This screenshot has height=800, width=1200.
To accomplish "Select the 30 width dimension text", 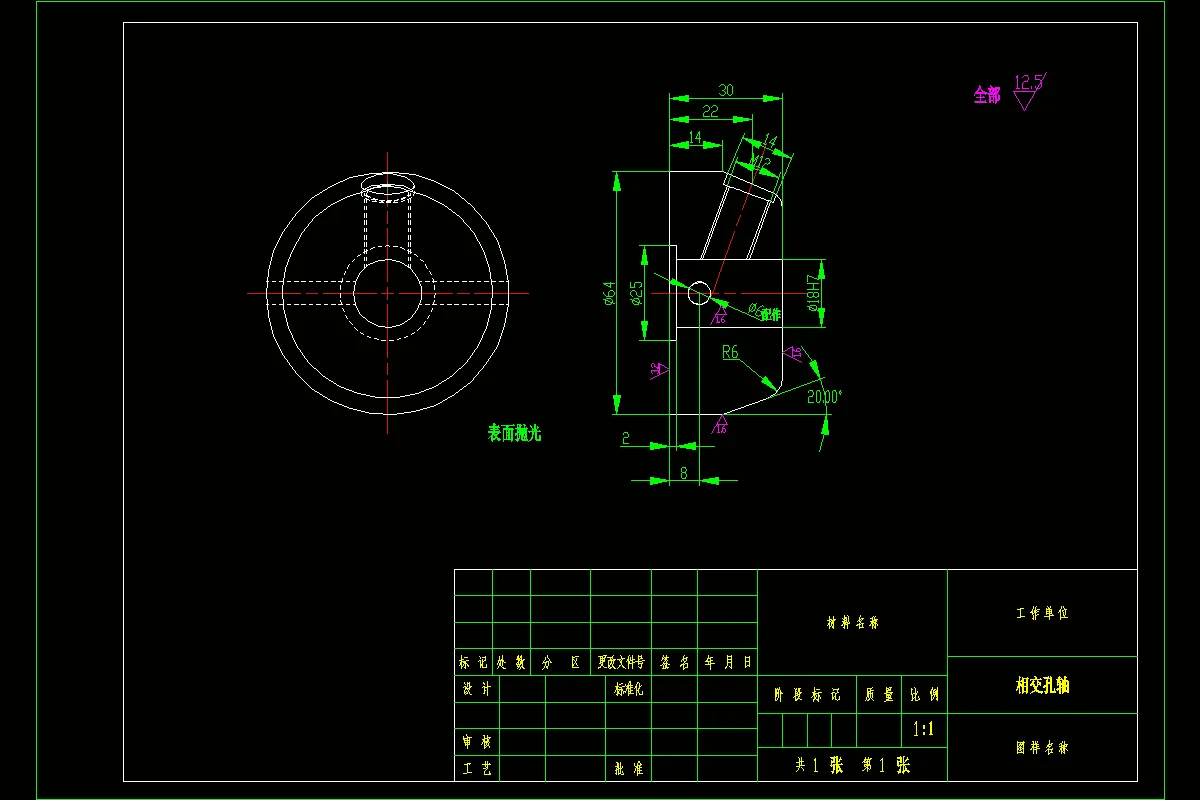I will (x=726, y=90).
